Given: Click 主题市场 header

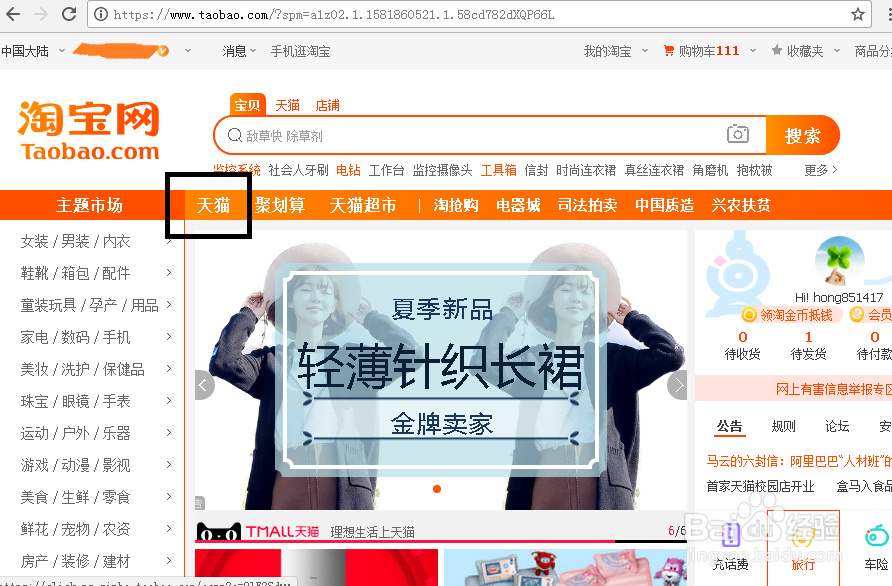Looking at the screenshot, I should click(89, 205).
